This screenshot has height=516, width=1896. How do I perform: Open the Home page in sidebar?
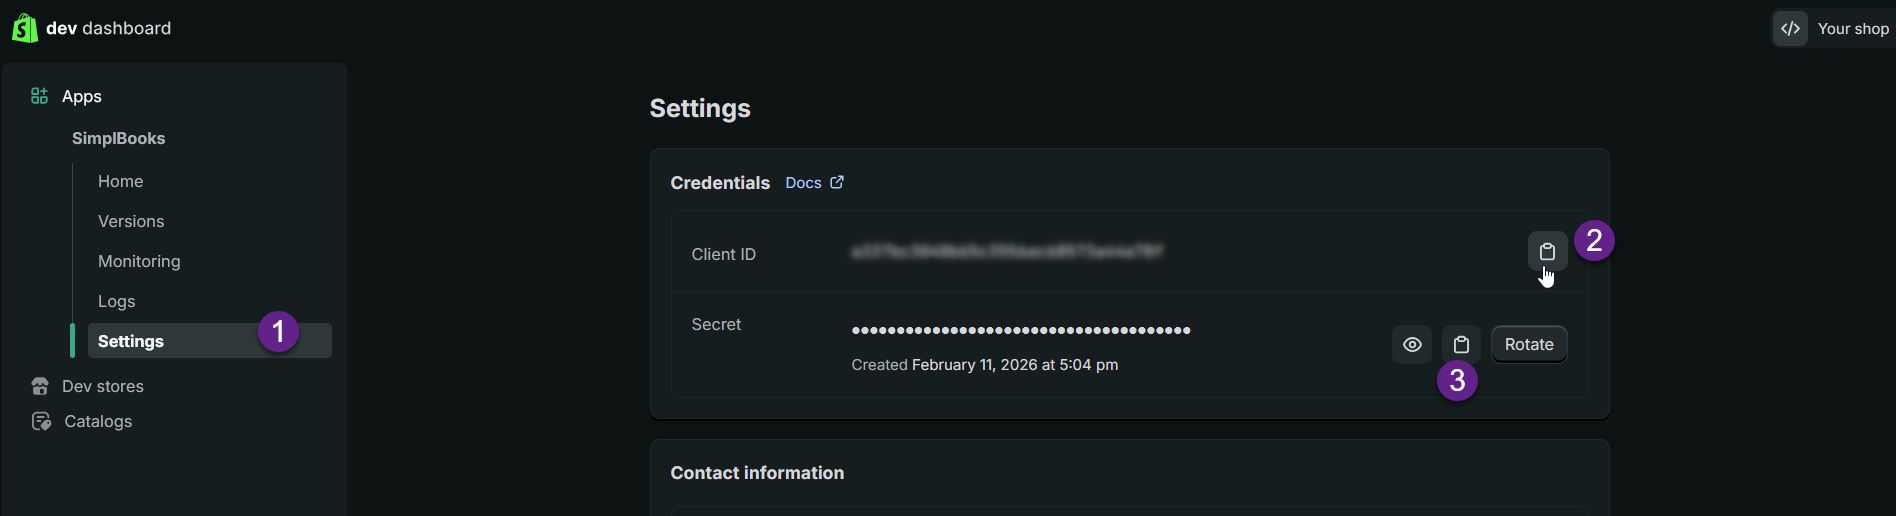tap(120, 181)
